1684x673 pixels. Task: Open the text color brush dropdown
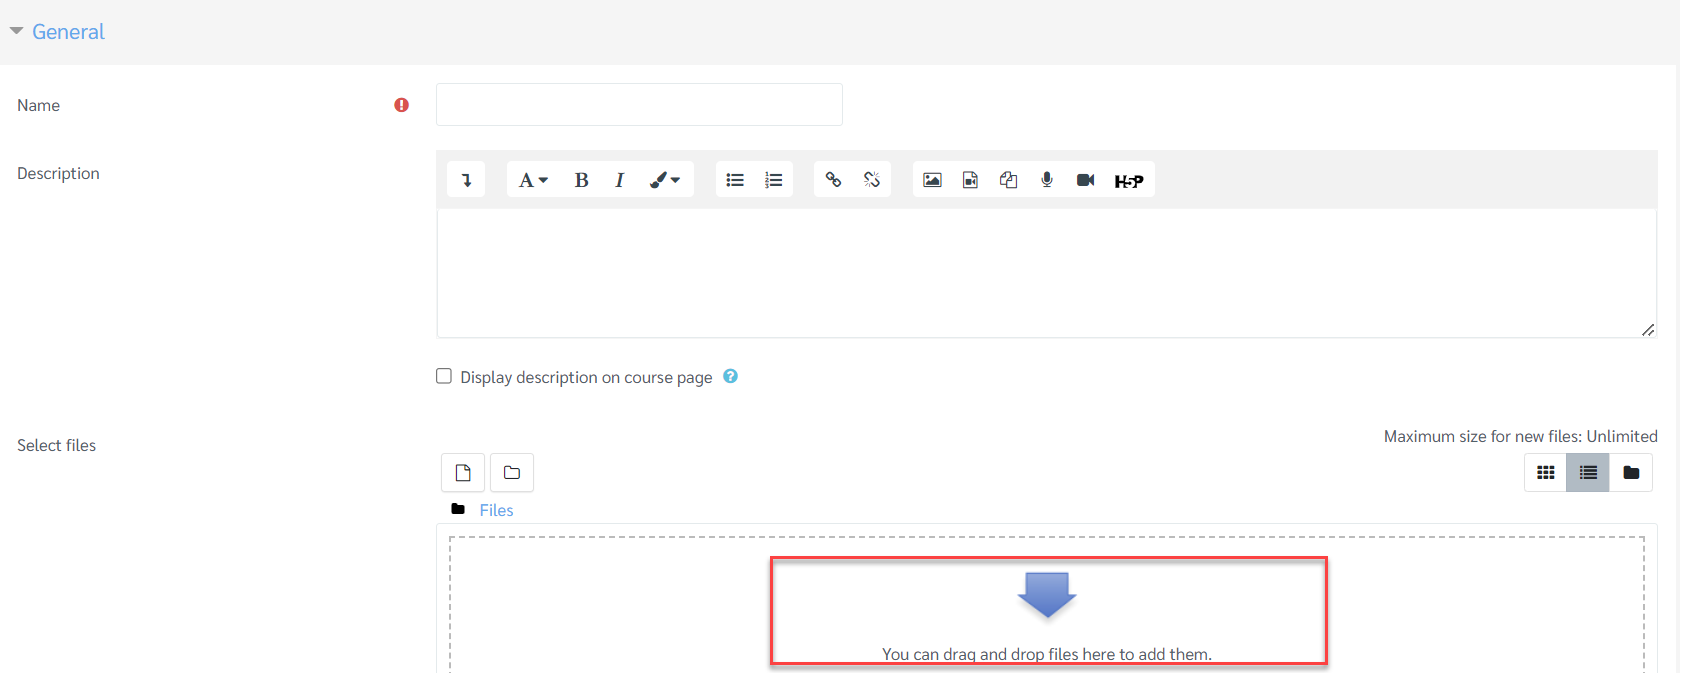pos(664,180)
